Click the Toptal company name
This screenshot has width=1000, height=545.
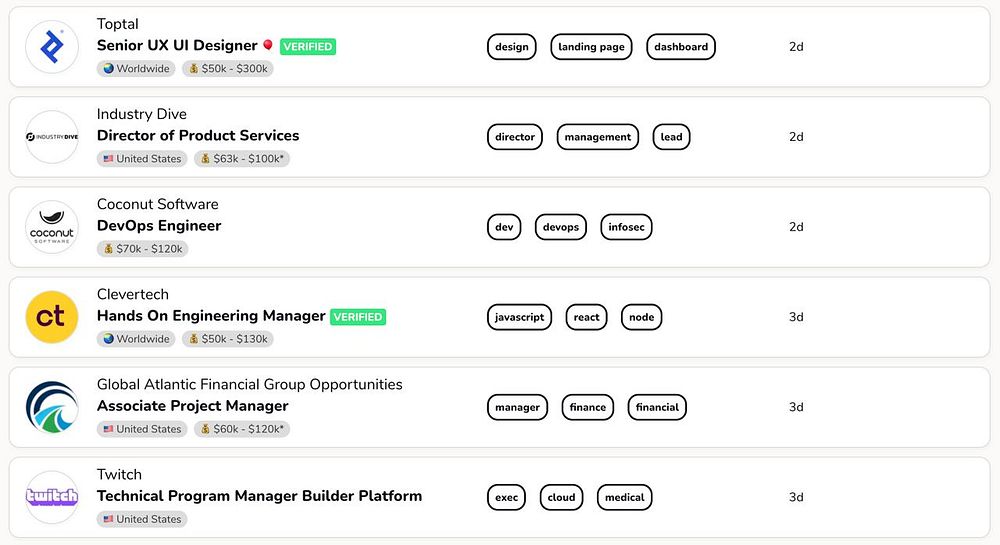pyautogui.click(x=117, y=24)
